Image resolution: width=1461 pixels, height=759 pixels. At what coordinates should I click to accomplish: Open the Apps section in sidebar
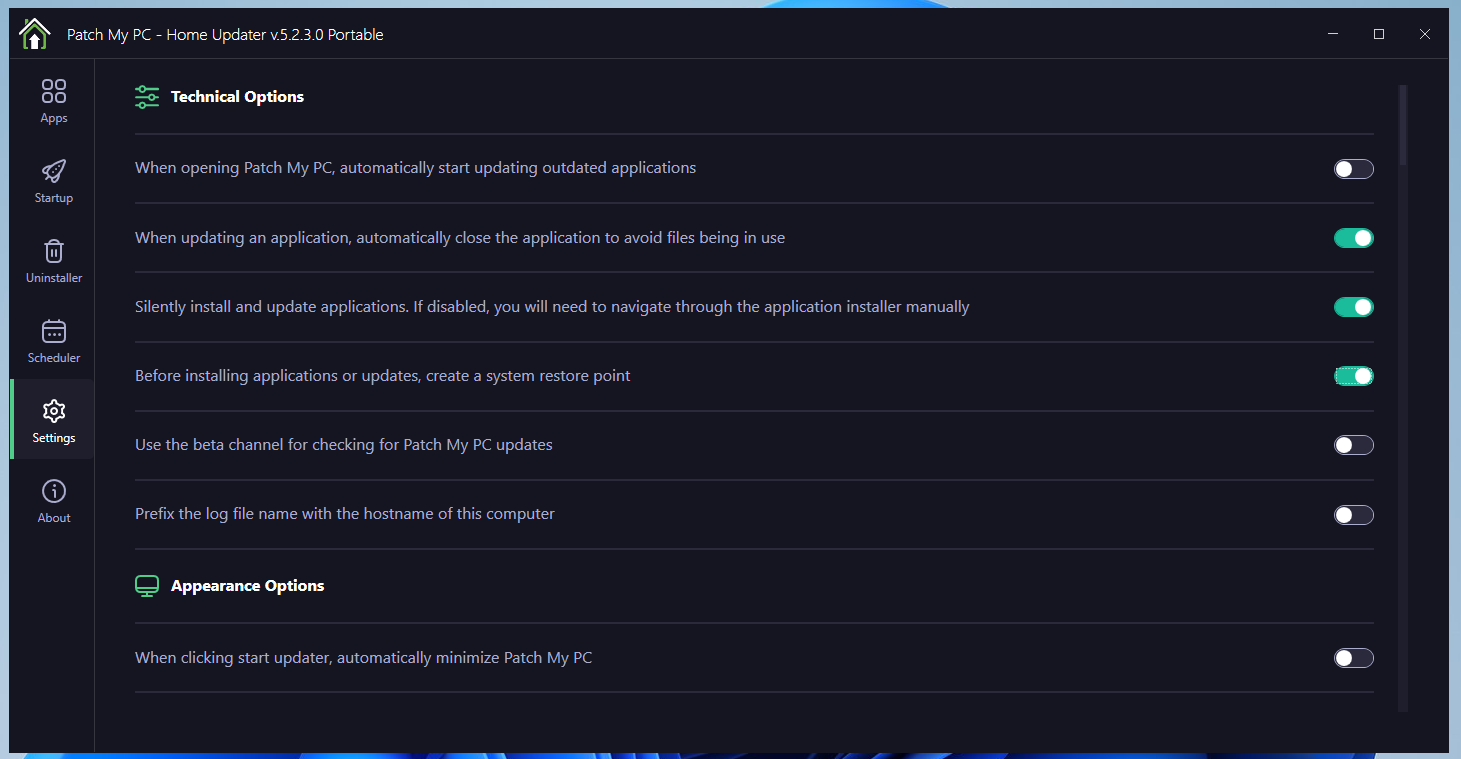(x=54, y=101)
